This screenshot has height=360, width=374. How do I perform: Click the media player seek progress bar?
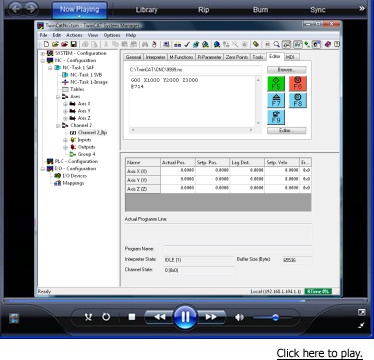[185, 301]
